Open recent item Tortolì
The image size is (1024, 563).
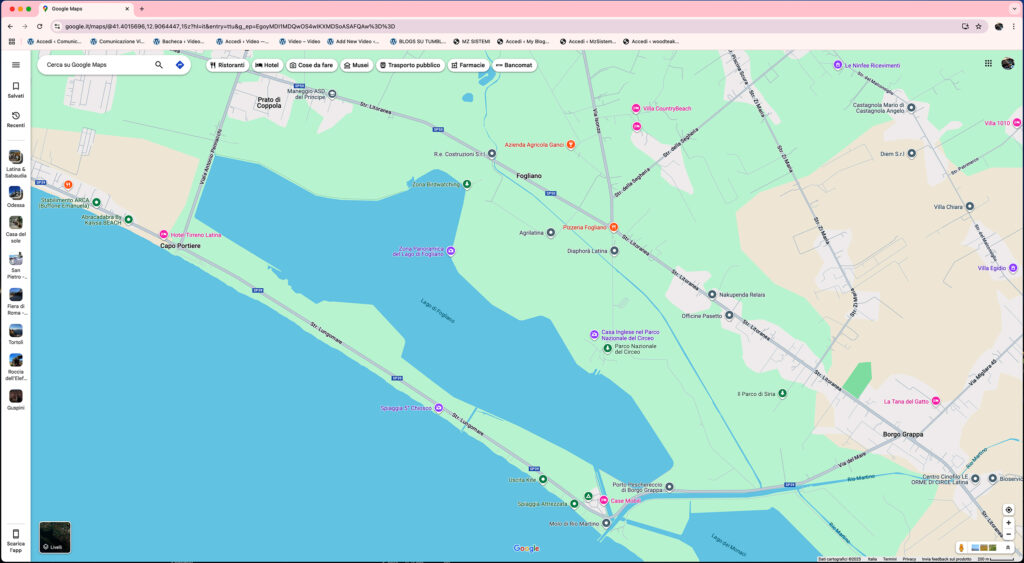(16, 334)
